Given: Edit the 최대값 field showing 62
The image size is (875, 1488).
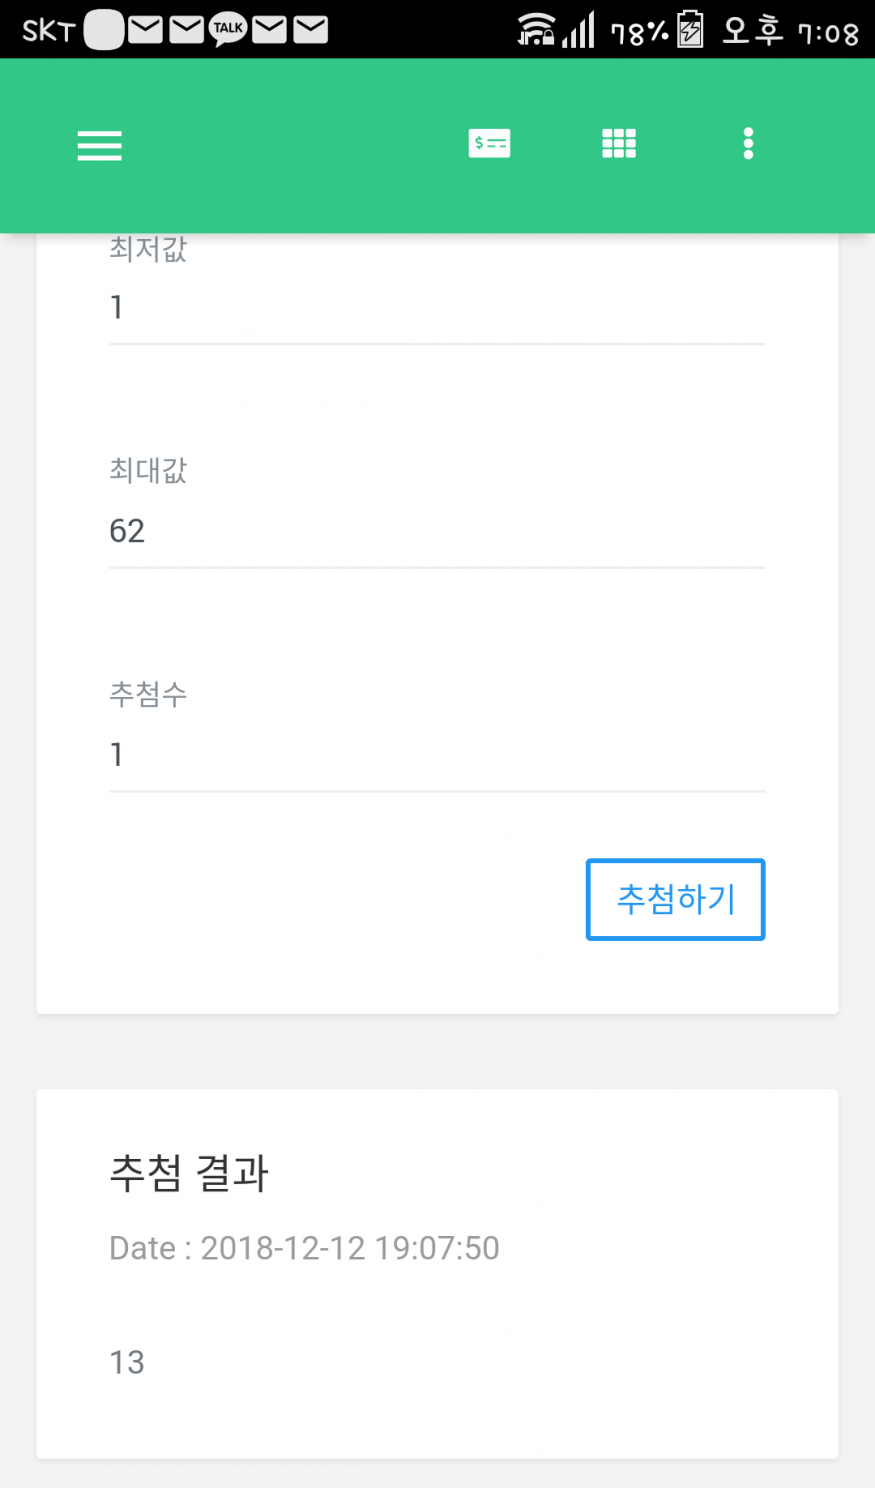Looking at the screenshot, I should point(437,531).
